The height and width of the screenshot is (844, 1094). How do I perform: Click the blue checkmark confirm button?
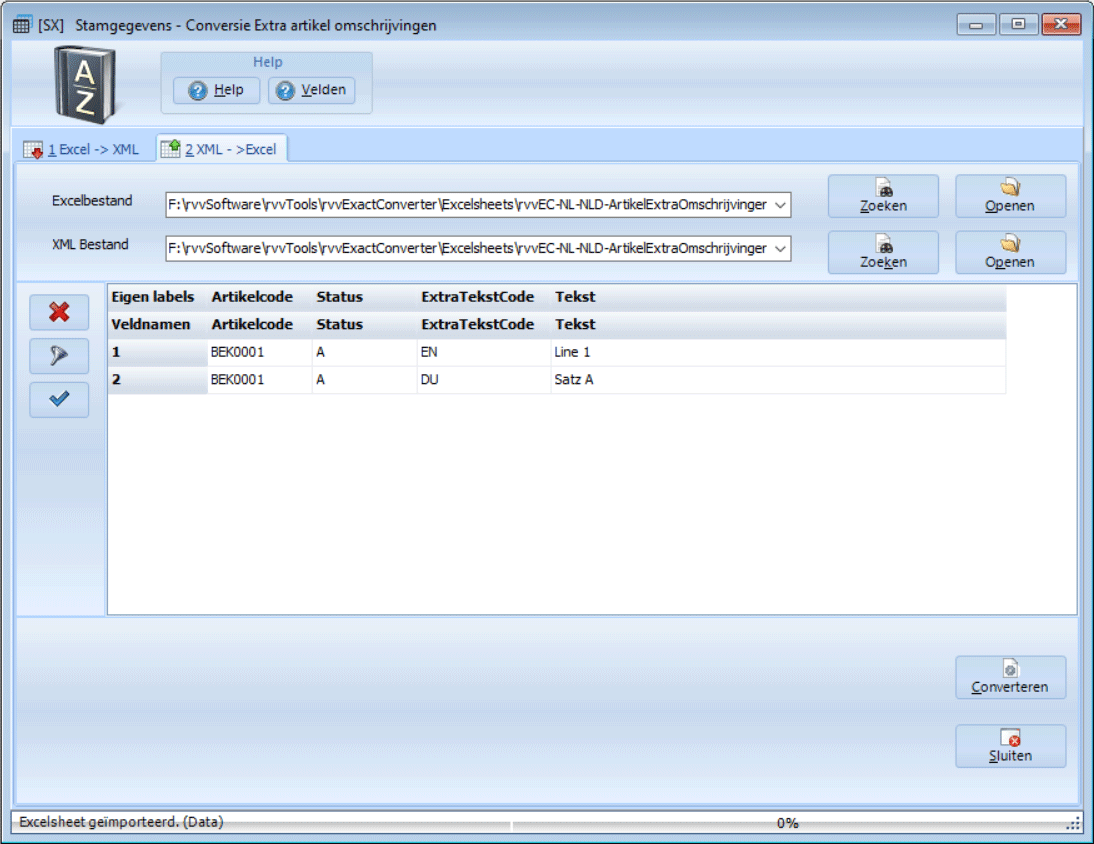click(59, 400)
